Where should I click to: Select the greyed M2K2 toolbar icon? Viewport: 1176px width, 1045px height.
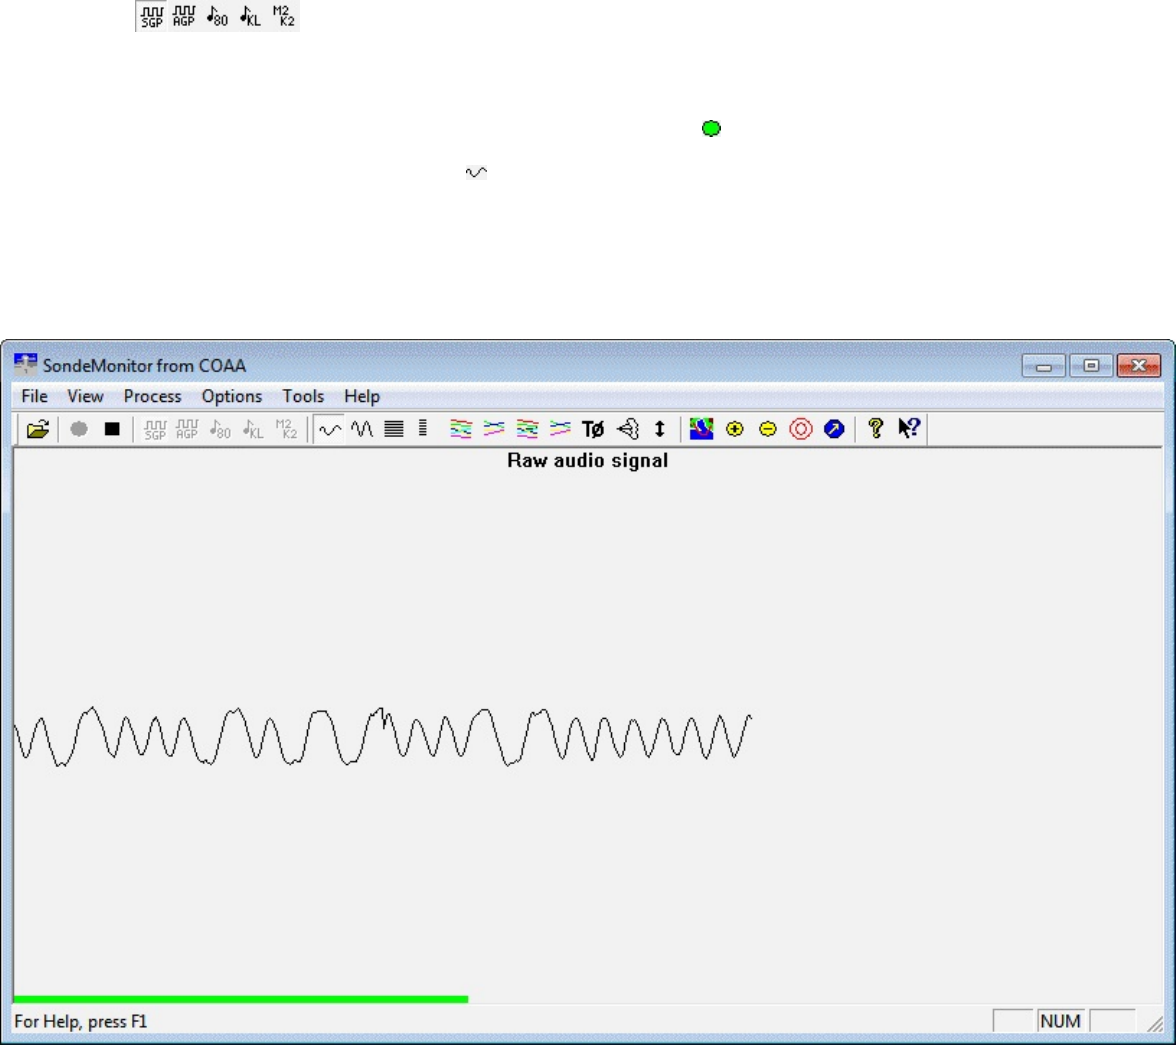pyautogui.click(x=286, y=429)
